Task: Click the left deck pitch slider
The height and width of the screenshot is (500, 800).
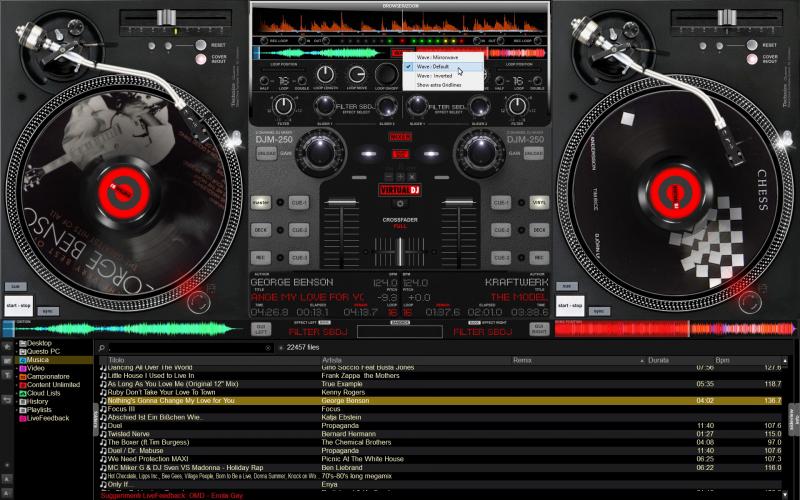Action: pos(166,17)
